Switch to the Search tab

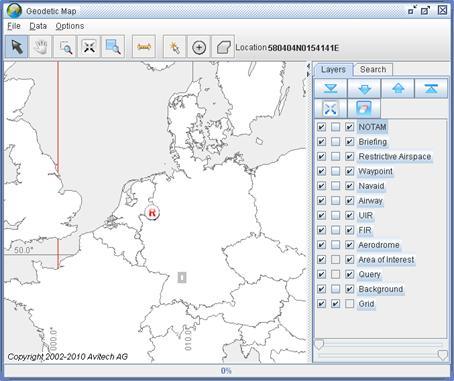pos(373,70)
